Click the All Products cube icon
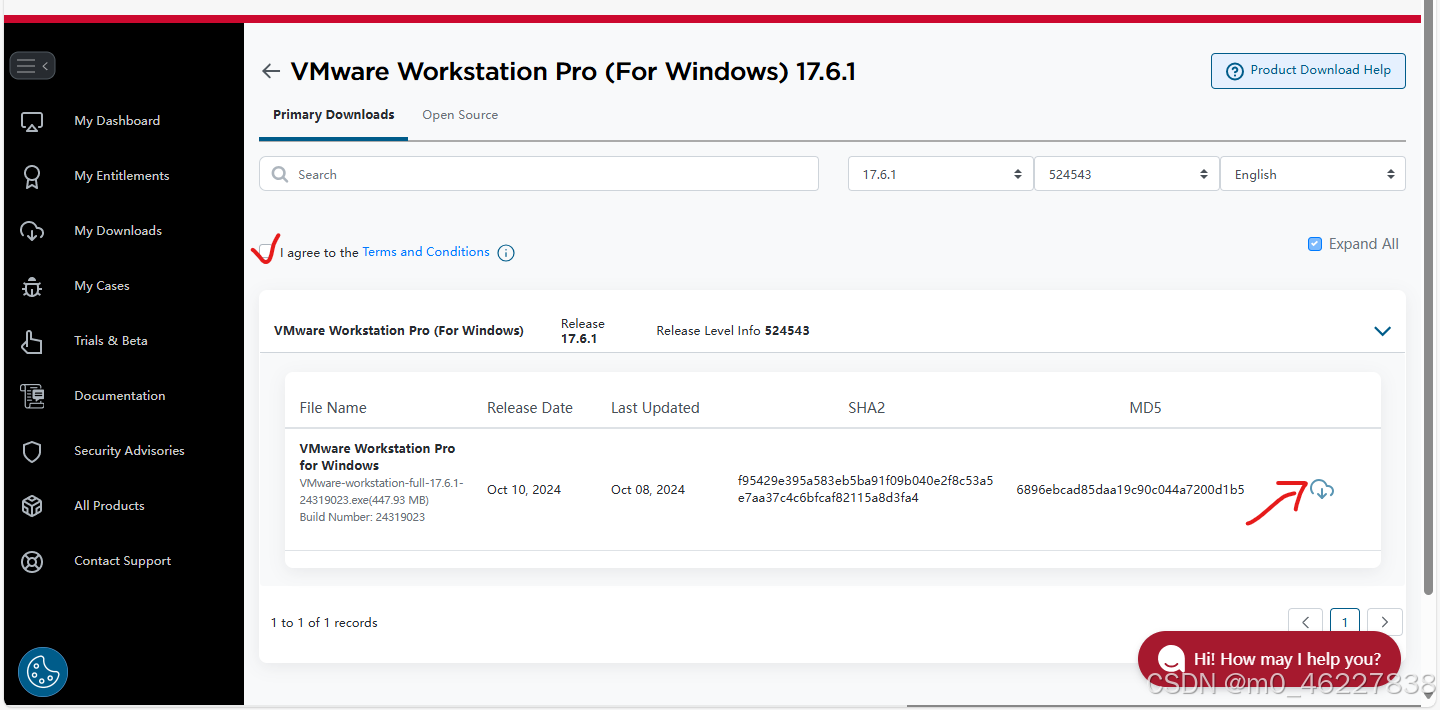 [x=32, y=506]
